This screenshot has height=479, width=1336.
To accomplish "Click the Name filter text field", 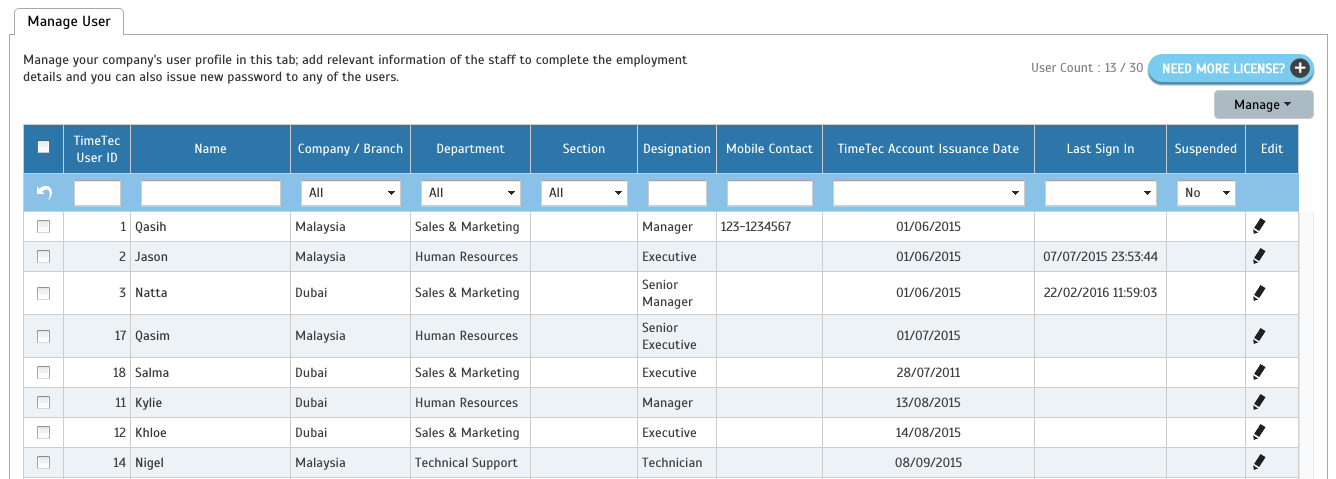I will click(211, 192).
